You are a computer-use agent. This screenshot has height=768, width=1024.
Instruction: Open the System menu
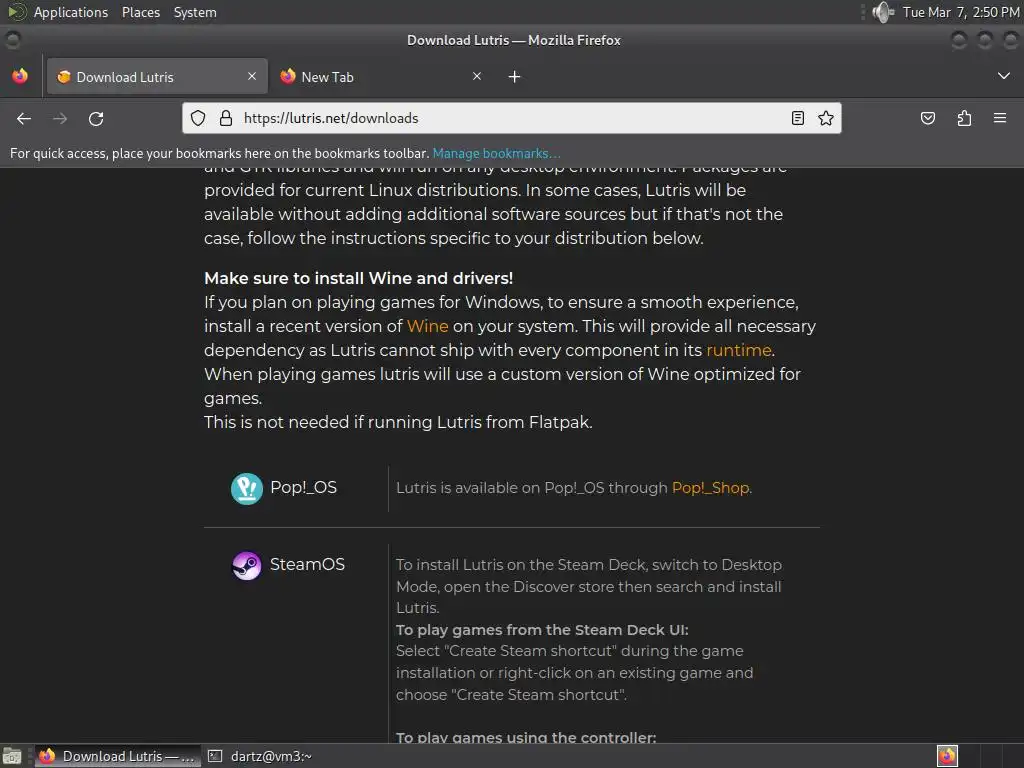[195, 12]
